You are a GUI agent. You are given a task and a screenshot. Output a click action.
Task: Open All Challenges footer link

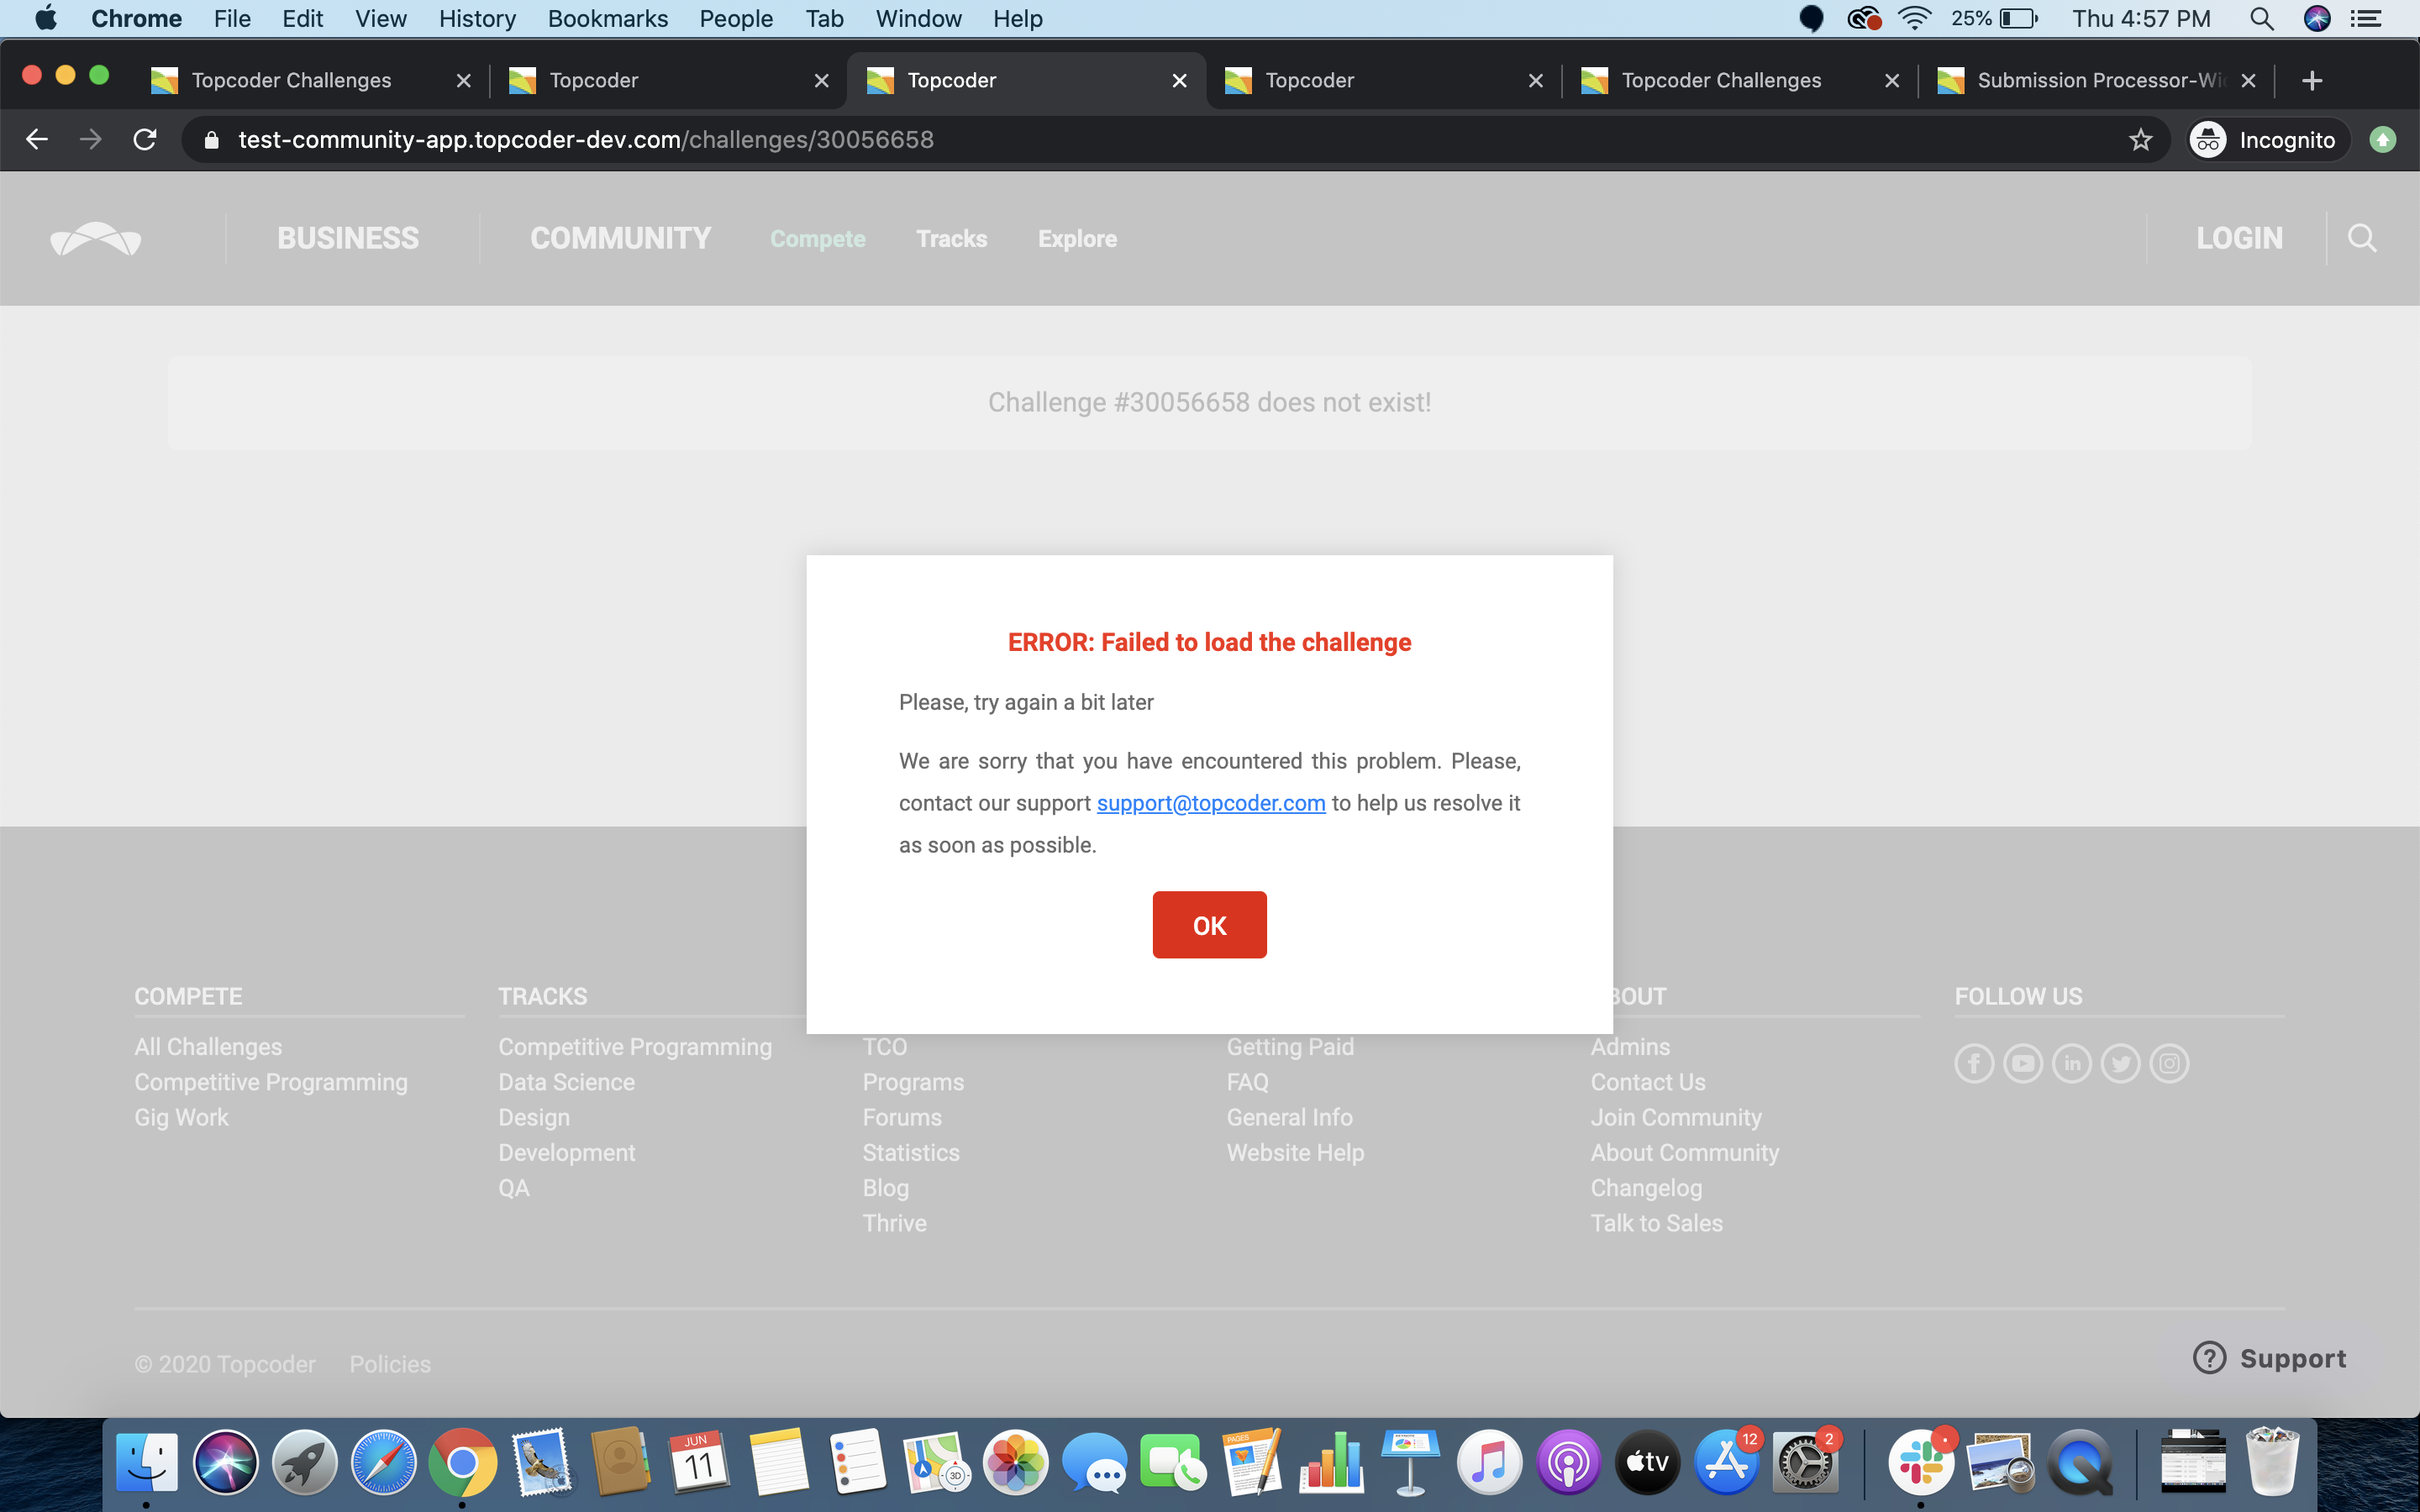point(208,1047)
